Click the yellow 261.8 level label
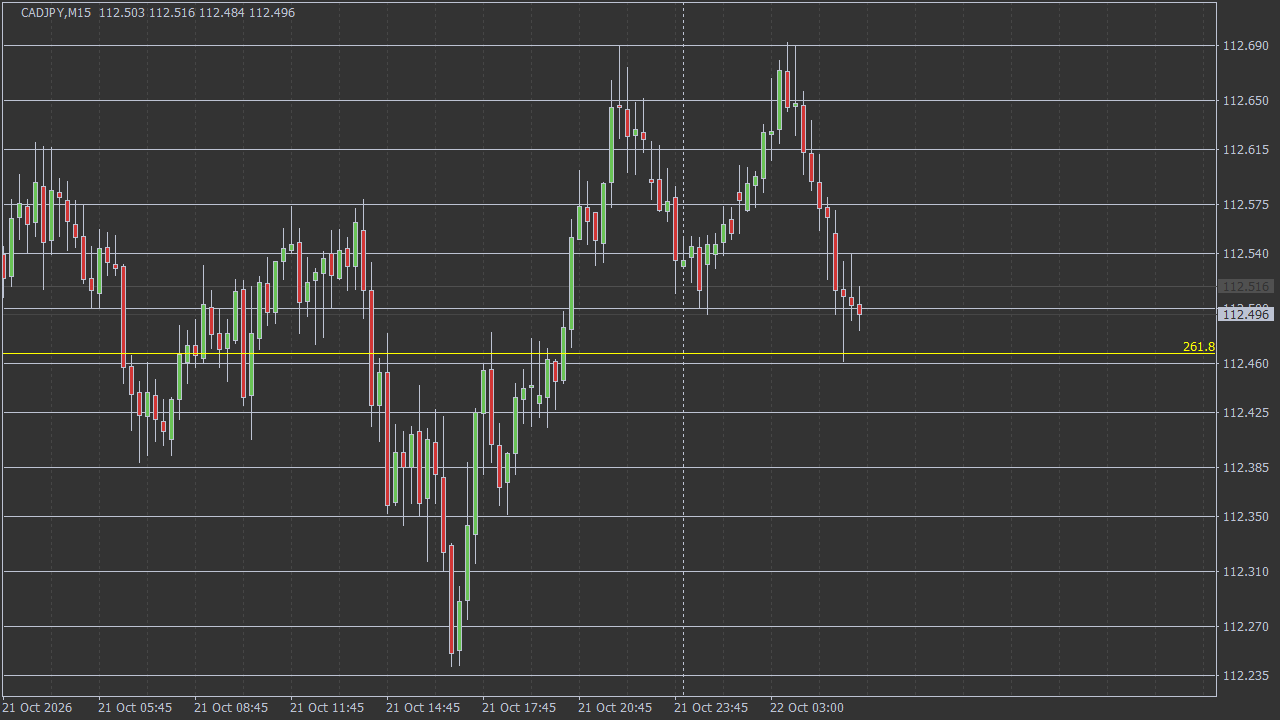1280x720 pixels. pos(1199,347)
